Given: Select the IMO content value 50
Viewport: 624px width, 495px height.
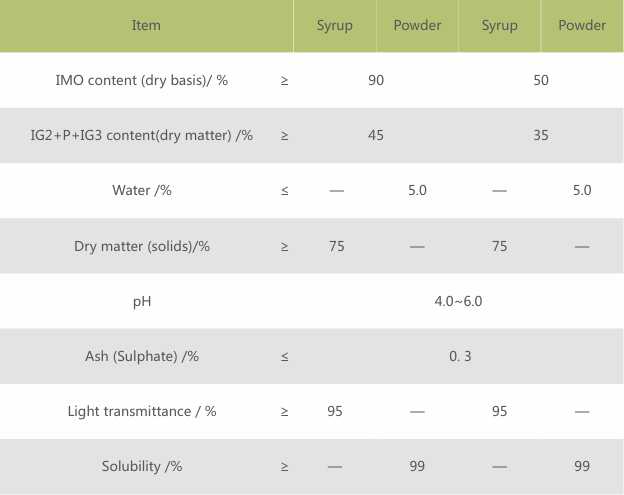Looking at the screenshot, I should click(541, 80).
